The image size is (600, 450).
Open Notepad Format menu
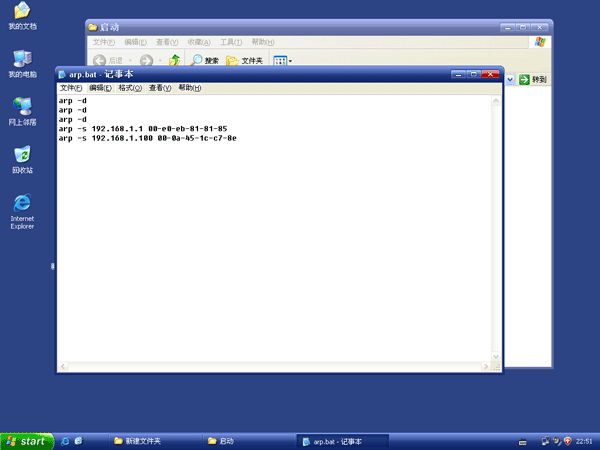130,88
